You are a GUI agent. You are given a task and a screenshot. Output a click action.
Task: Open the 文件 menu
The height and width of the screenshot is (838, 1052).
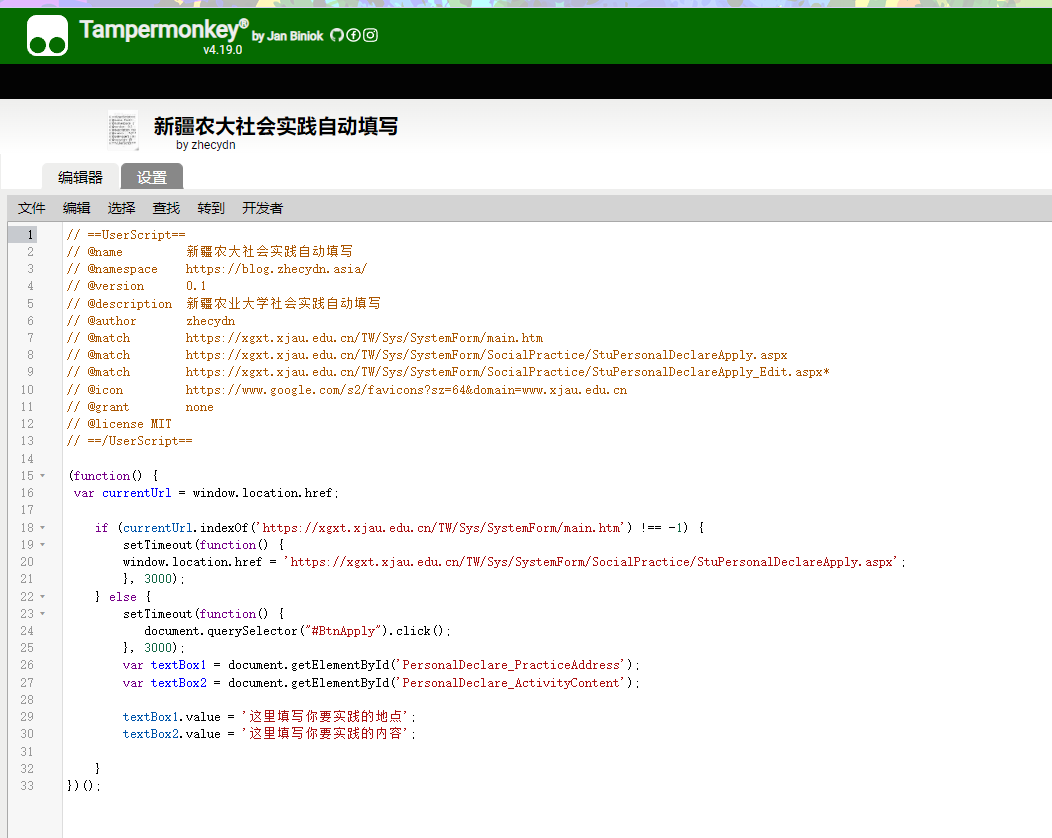(x=32, y=208)
